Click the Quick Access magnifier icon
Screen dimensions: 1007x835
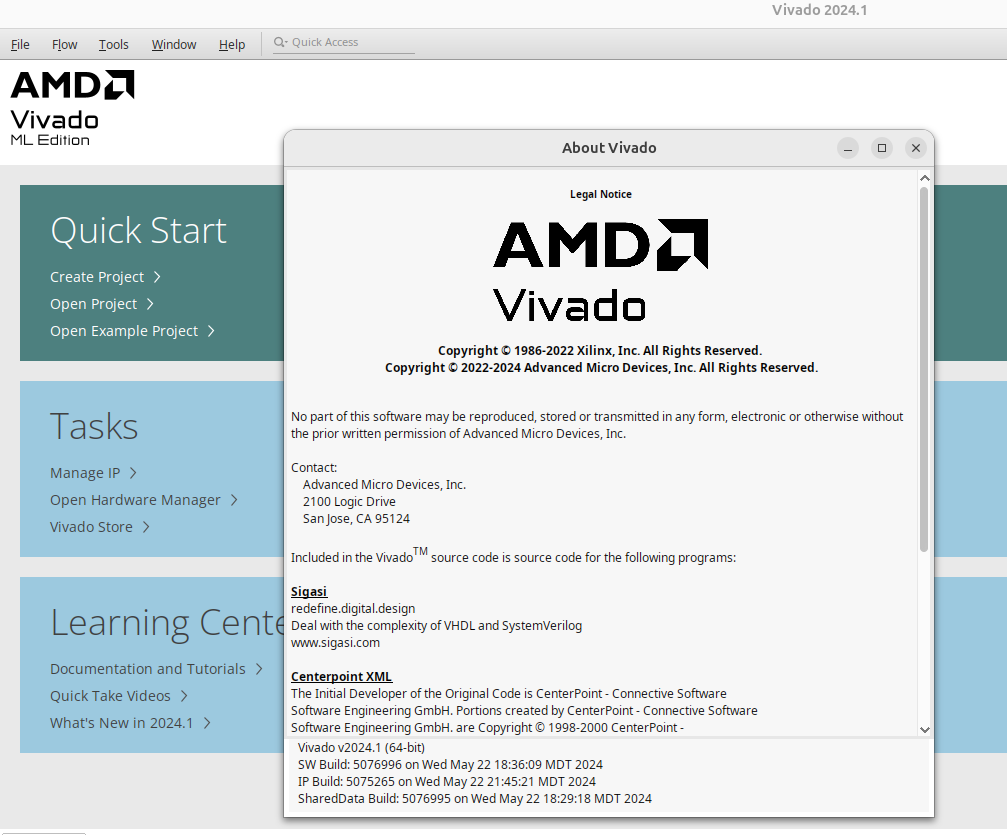[280, 42]
